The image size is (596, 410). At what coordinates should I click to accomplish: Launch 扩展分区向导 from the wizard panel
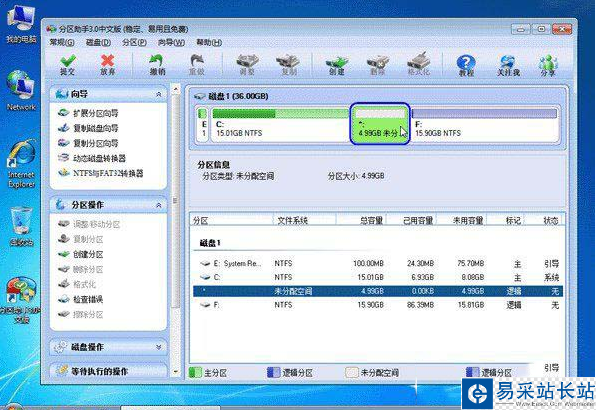[x=88, y=113]
